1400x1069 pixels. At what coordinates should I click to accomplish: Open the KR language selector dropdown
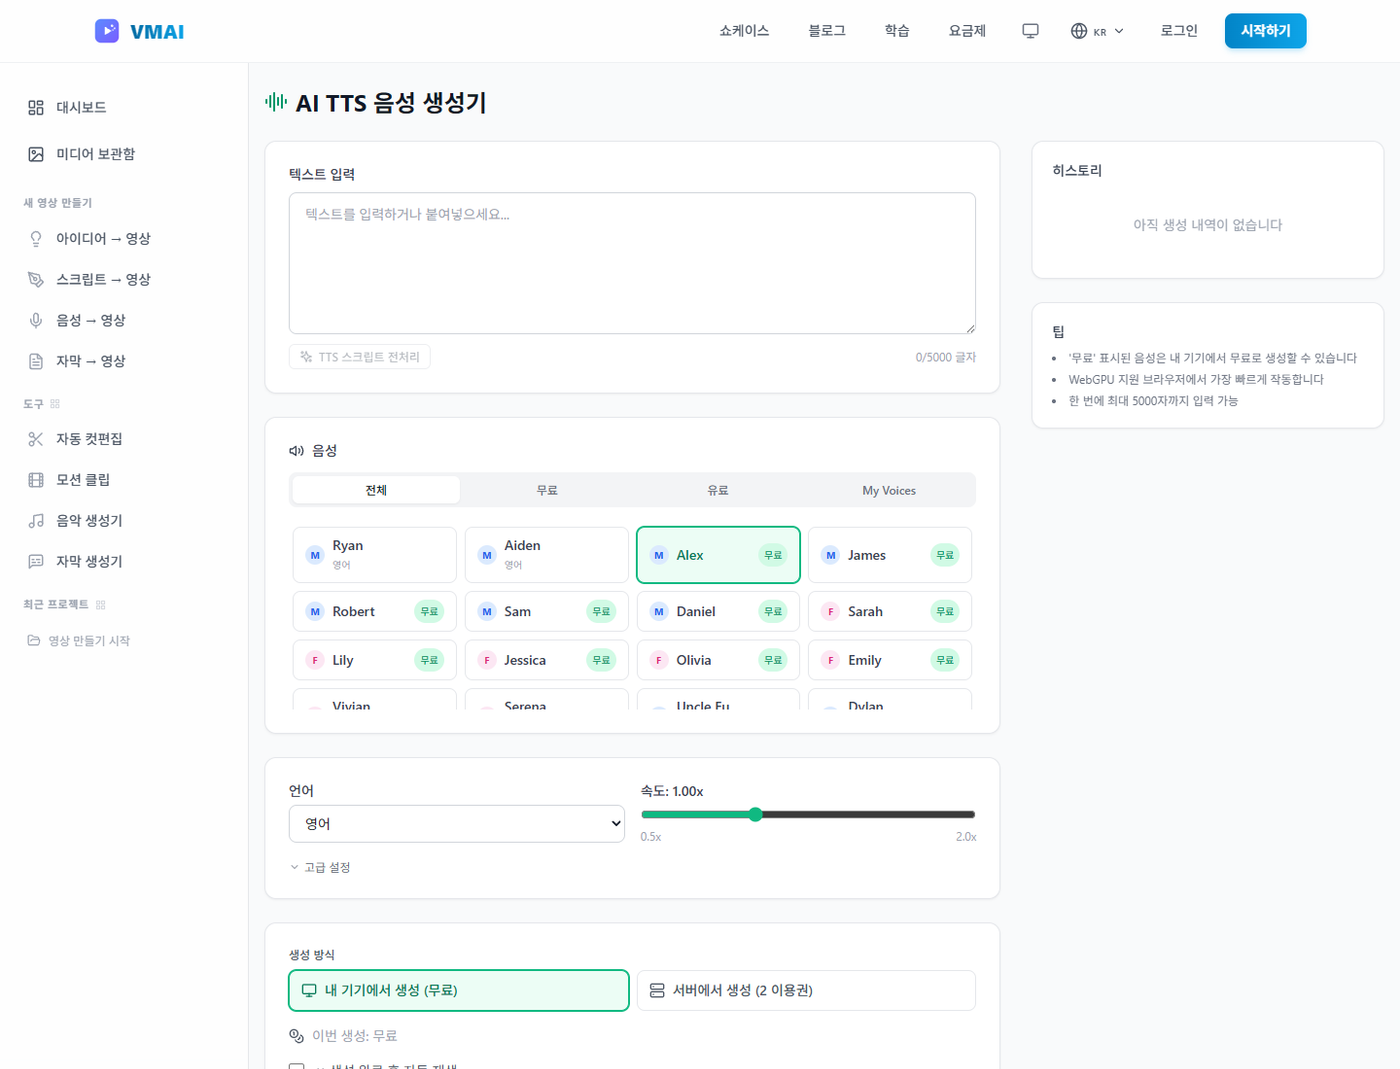[x=1097, y=31]
